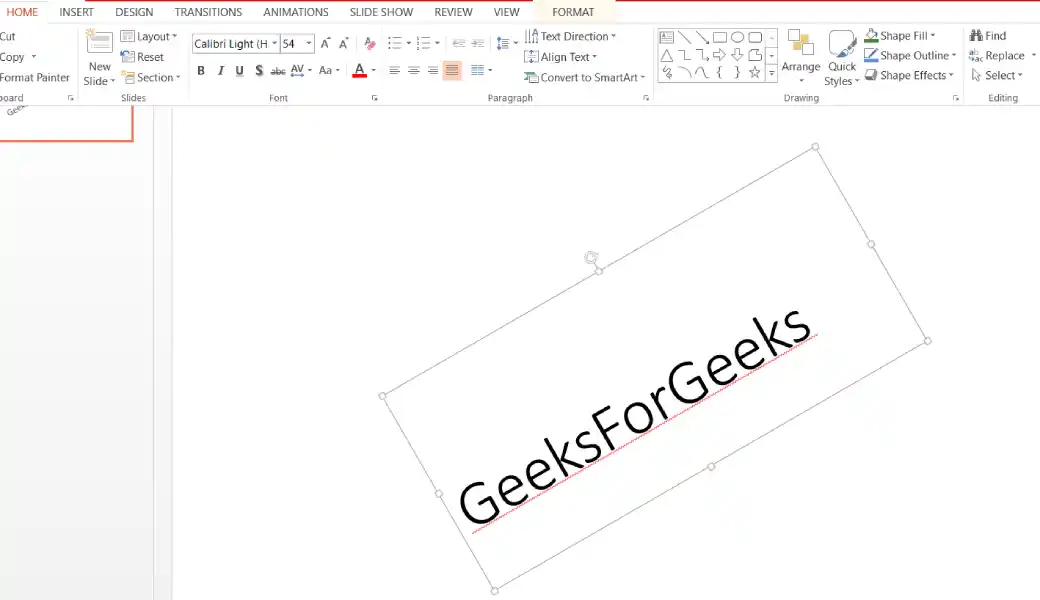
Task: Click Increase Font Size icon
Action: (x=325, y=44)
